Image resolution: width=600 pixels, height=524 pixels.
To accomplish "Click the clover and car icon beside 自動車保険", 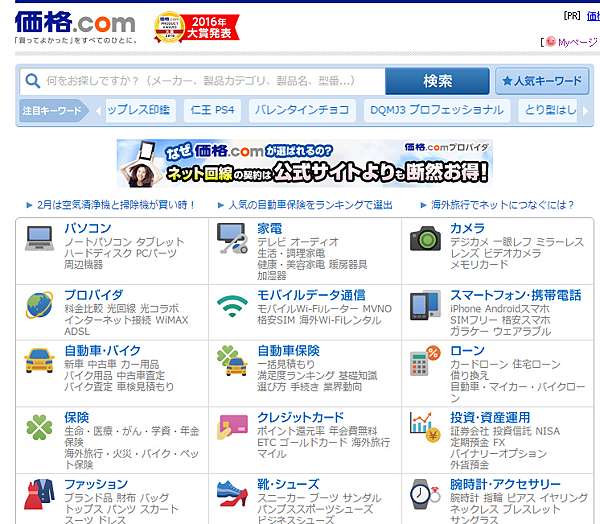I will [232, 361].
